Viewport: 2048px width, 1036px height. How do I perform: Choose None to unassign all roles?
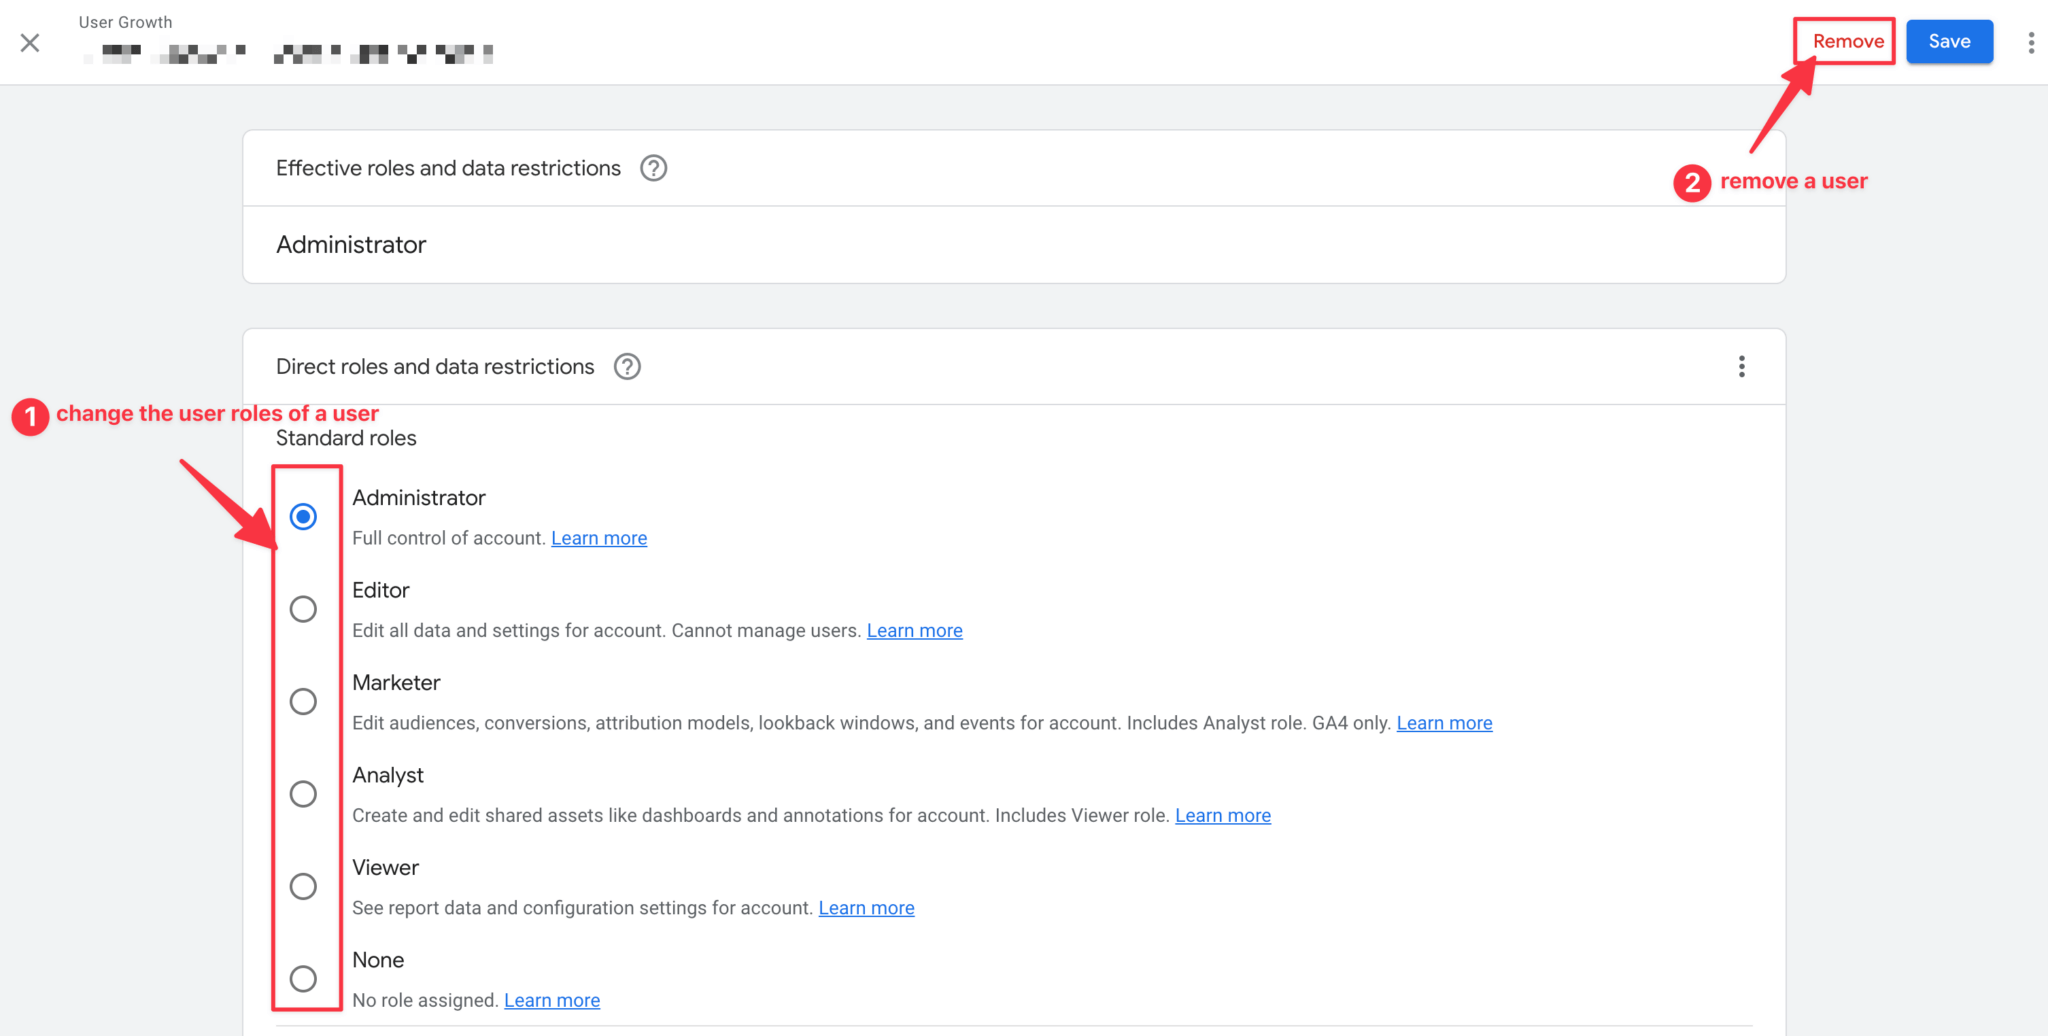[x=304, y=978]
